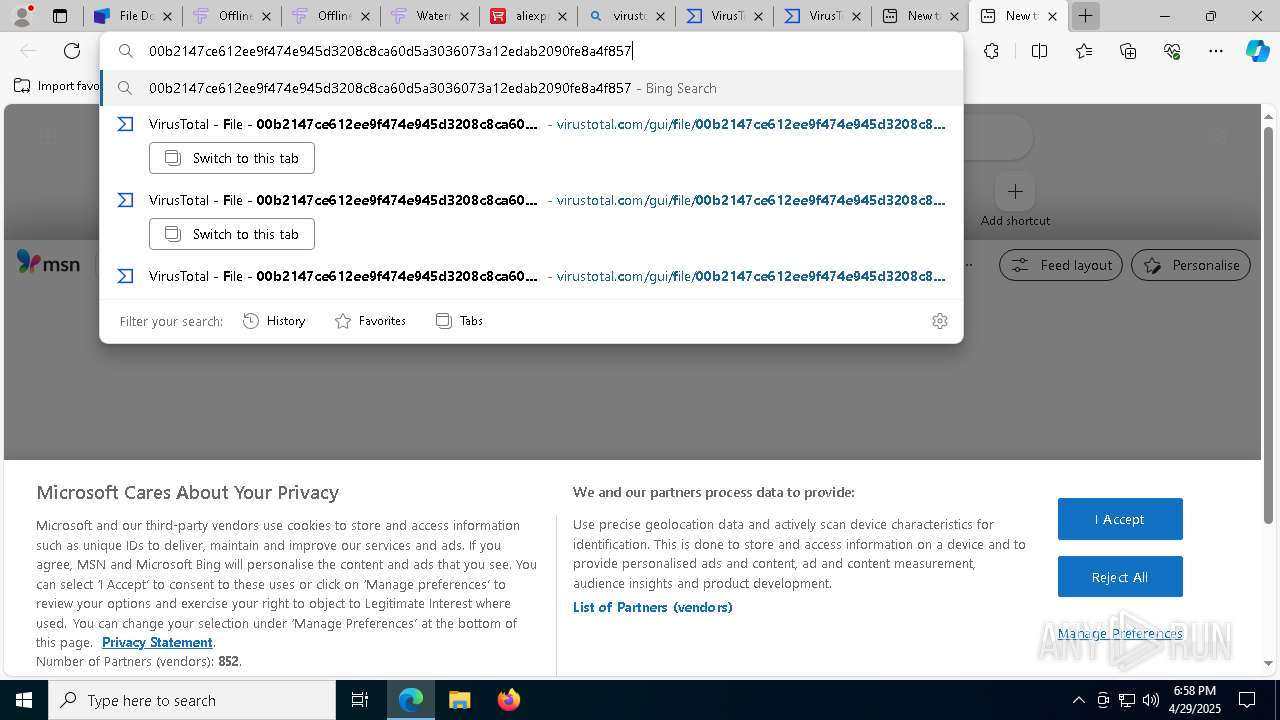The height and width of the screenshot is (720, 1280).
Task: Click inside the address bar hash text
Action: (390, 51)
